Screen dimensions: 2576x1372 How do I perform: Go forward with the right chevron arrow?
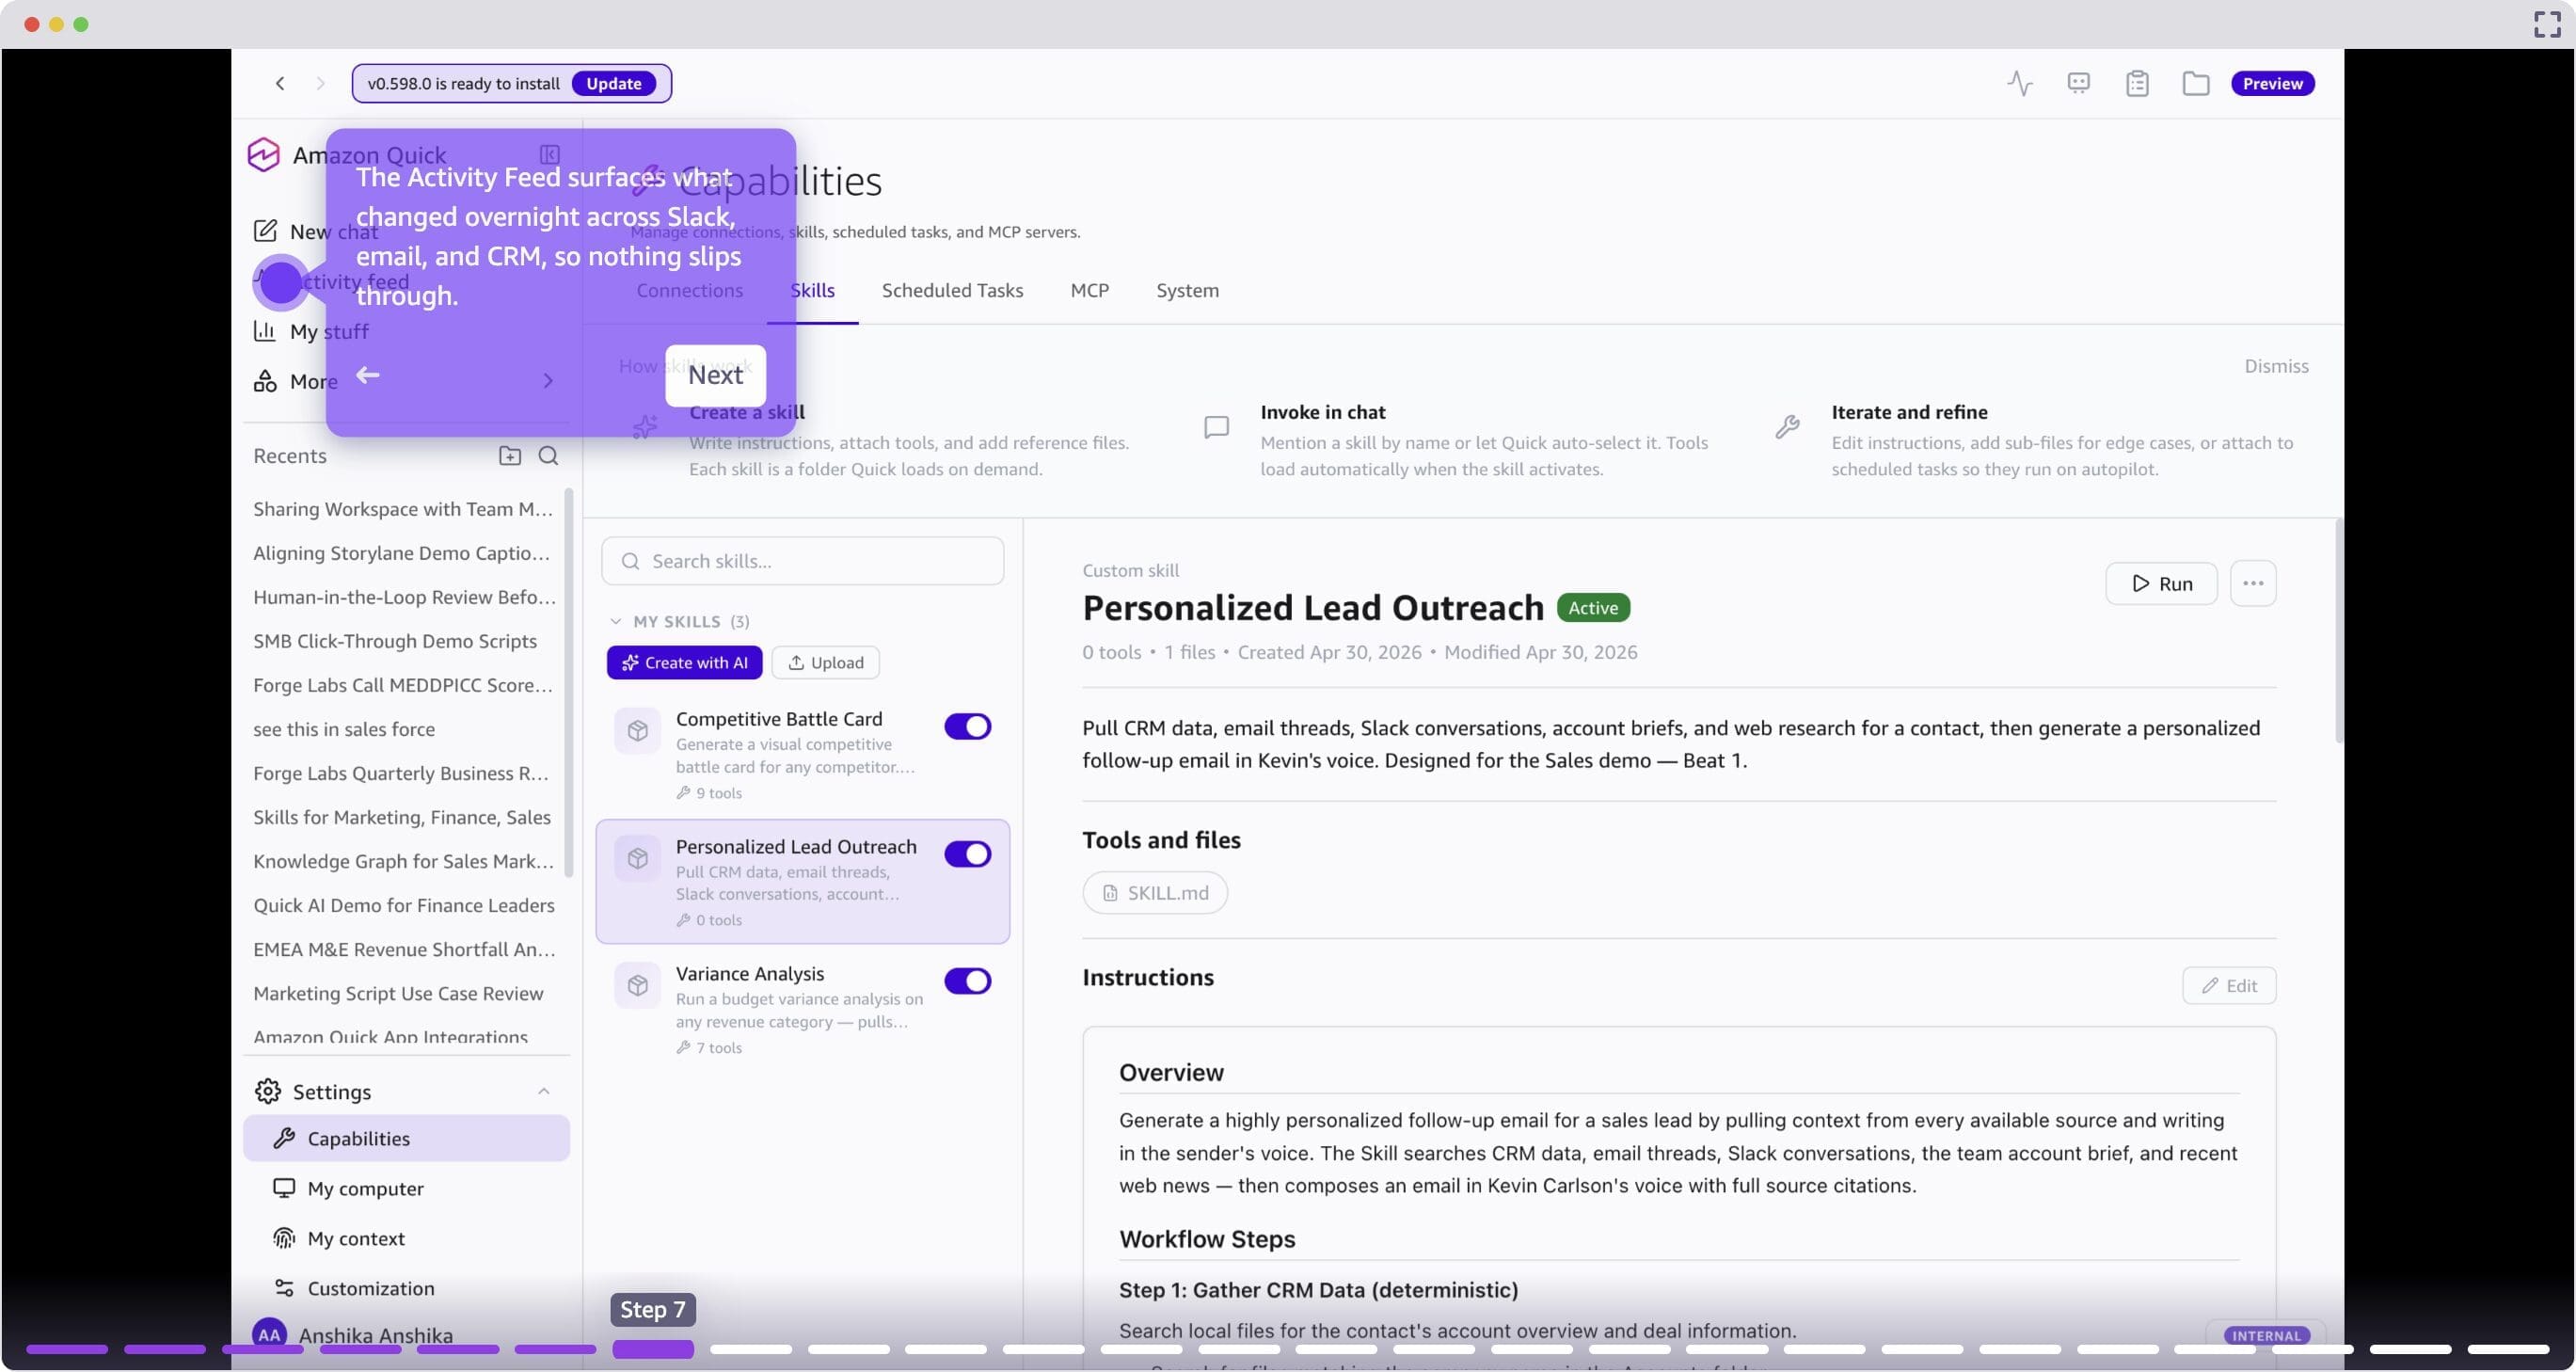320,83
